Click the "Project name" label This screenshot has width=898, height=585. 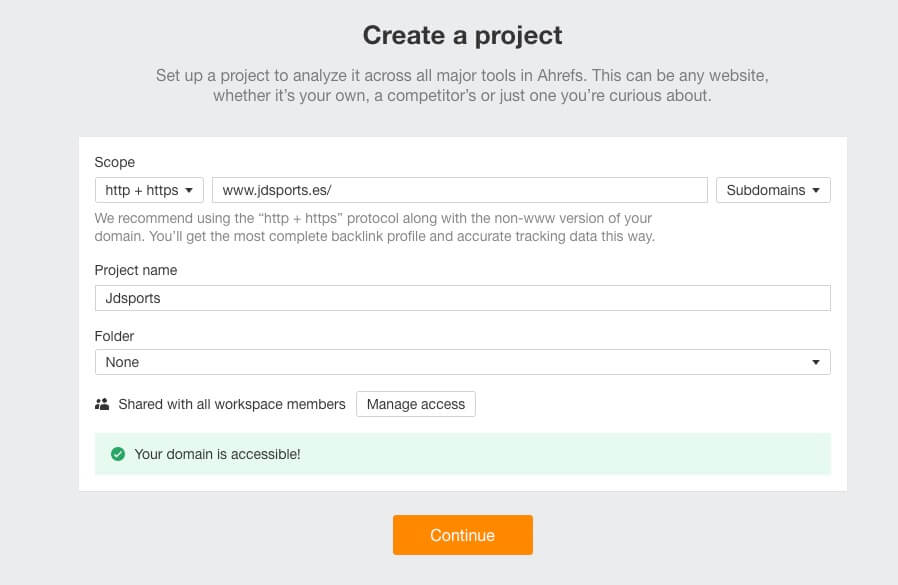[x=135, y=270]
